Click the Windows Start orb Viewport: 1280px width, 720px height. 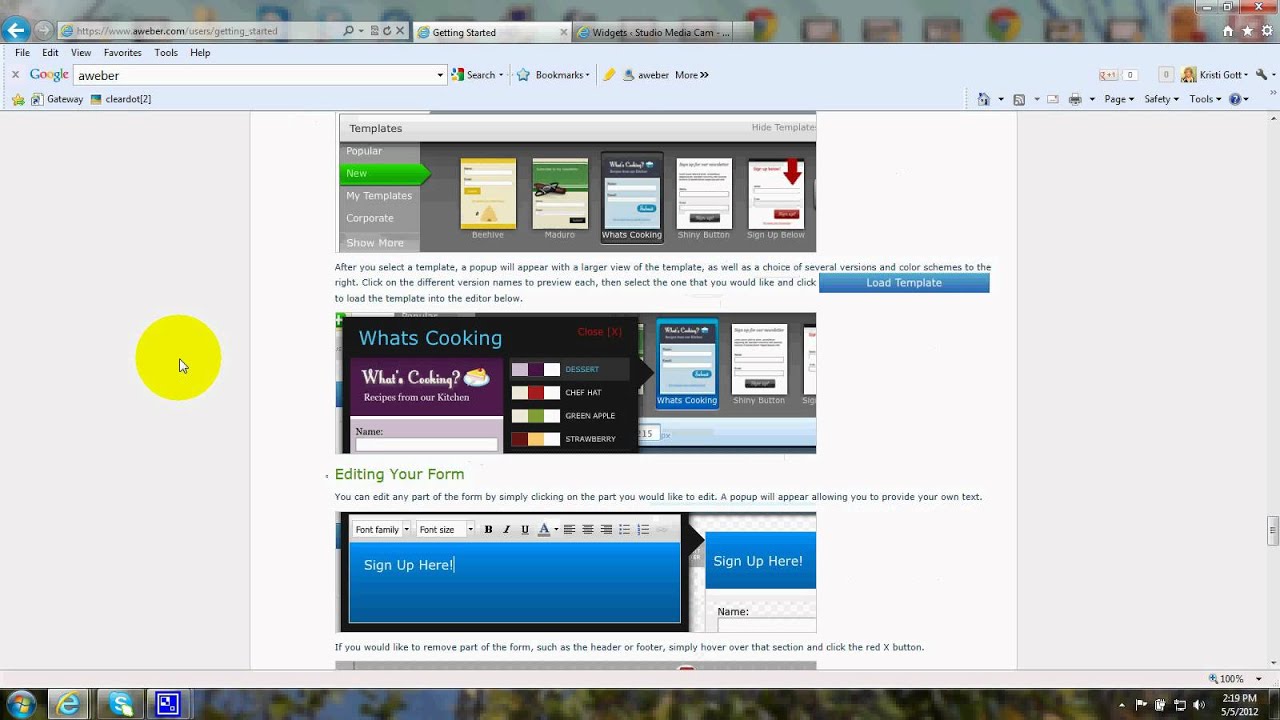[x=20, y=704]
